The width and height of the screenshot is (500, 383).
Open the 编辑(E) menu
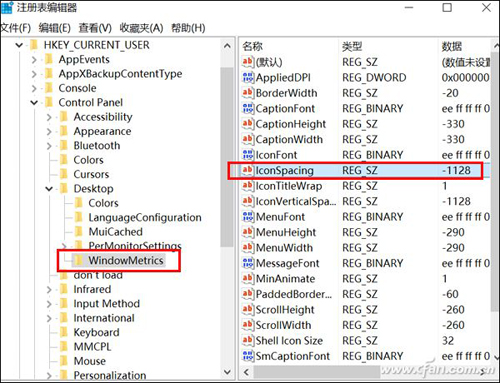[x=54, y=28]
